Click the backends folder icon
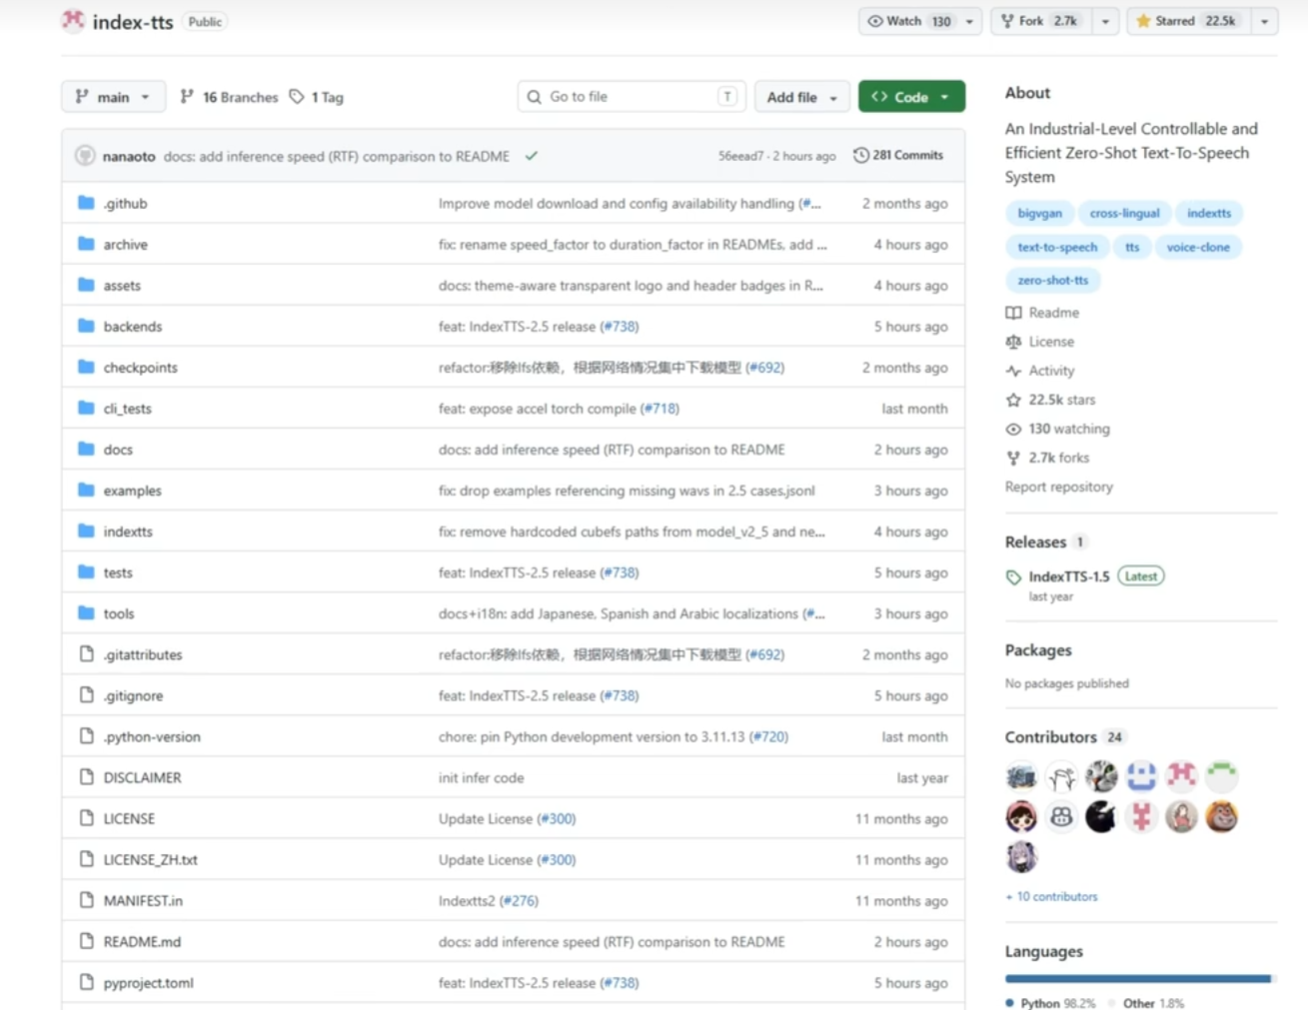This screenshot has width=1308, height=1010. click(86, 326)
